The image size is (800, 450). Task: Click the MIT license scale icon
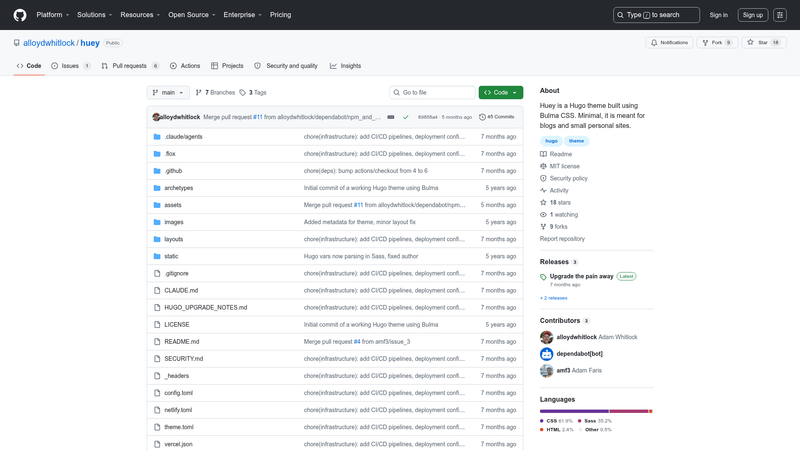[543, 166]
